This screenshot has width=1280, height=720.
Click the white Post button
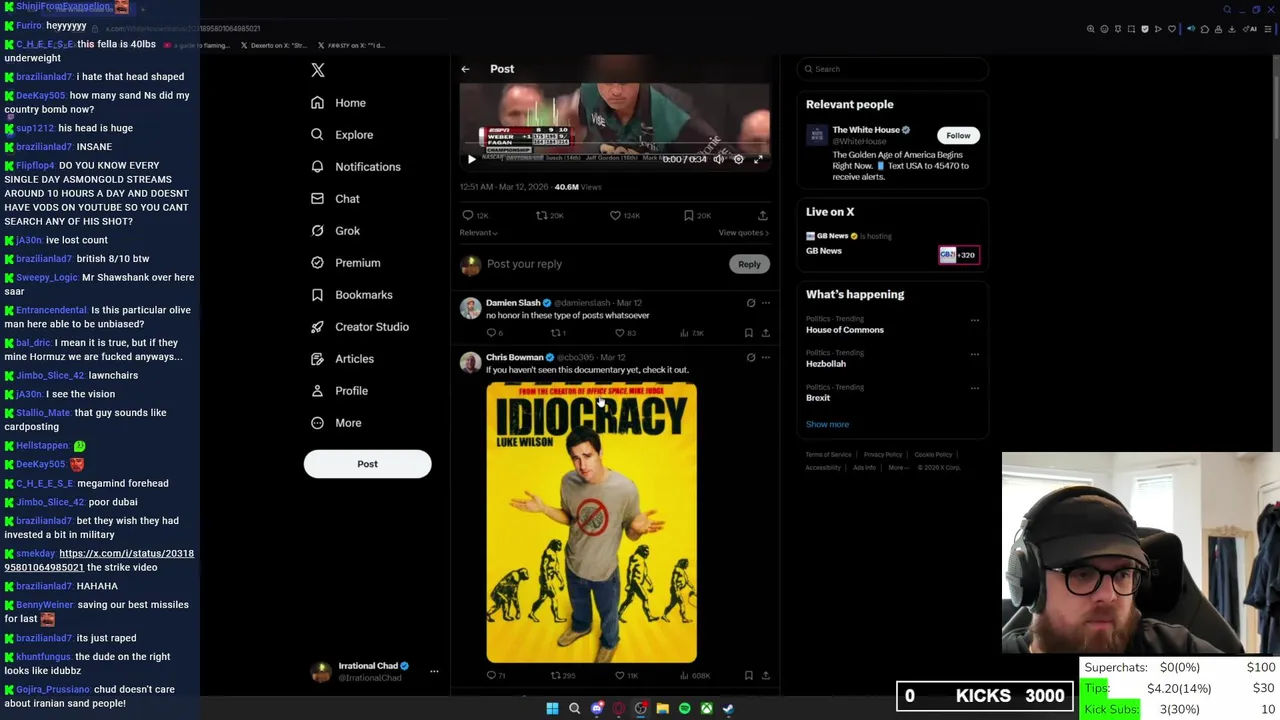[367, 464]
